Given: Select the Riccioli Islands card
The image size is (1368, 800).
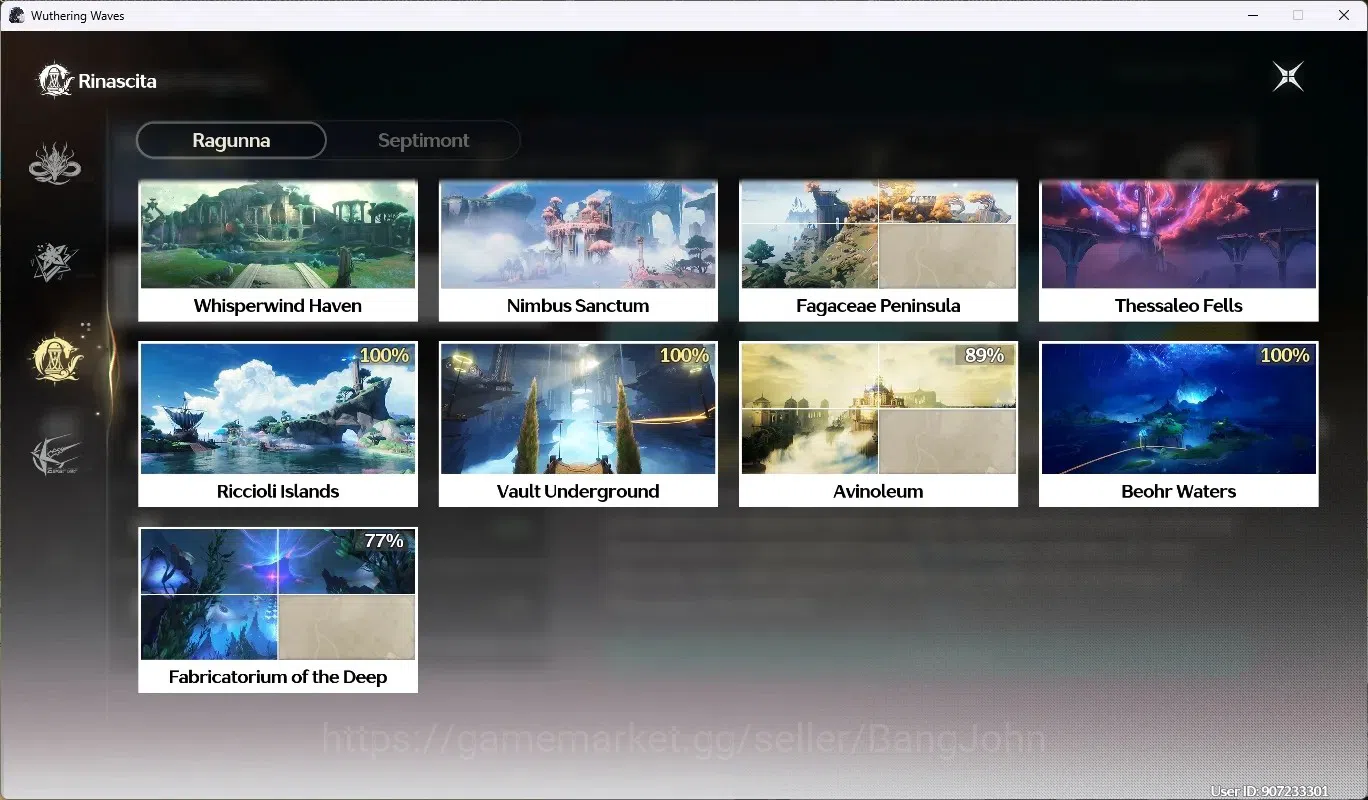Looking at the screenshot, I should [278, 424].
